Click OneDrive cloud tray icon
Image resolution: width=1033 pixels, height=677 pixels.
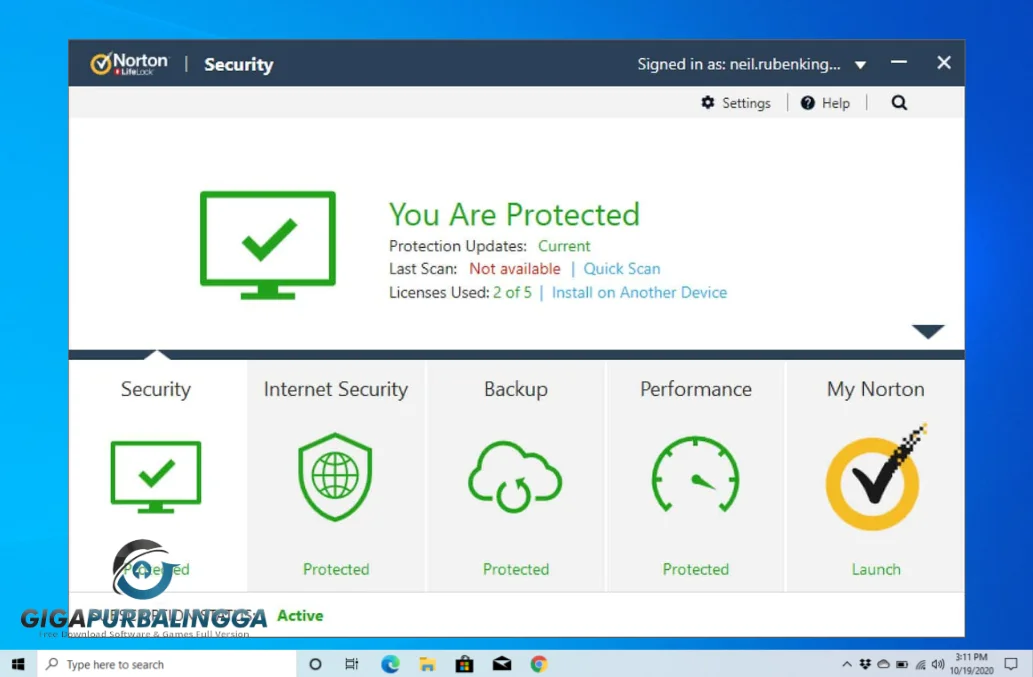point(883,664)
